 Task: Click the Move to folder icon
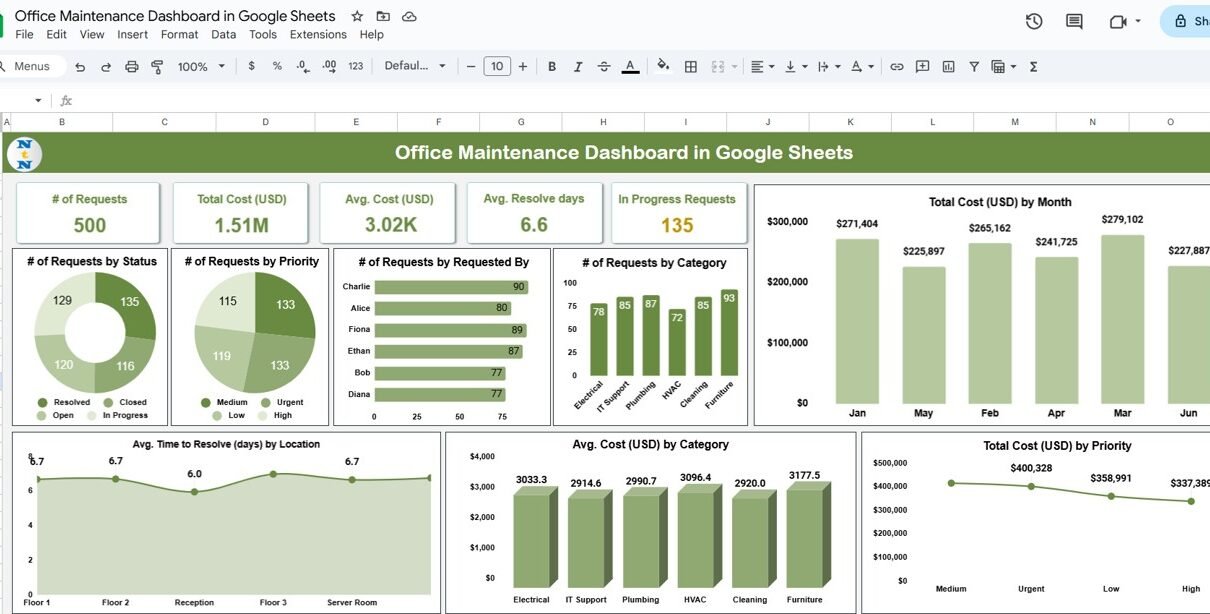(383, 17)
